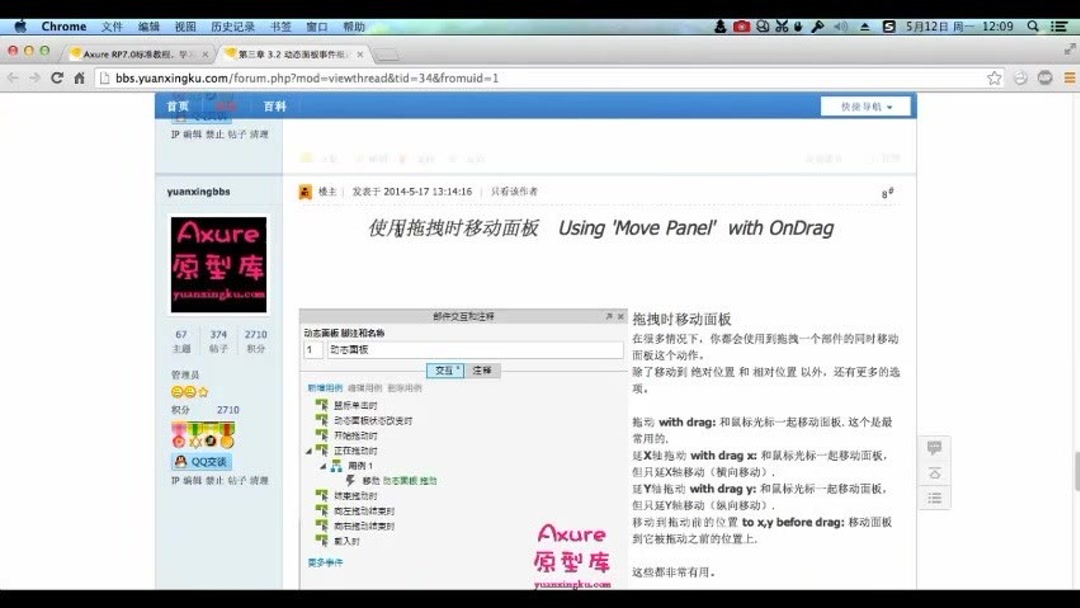Click the 结束拖动时 event icon
Screen dimensions: 1080x608
point(322,495)
